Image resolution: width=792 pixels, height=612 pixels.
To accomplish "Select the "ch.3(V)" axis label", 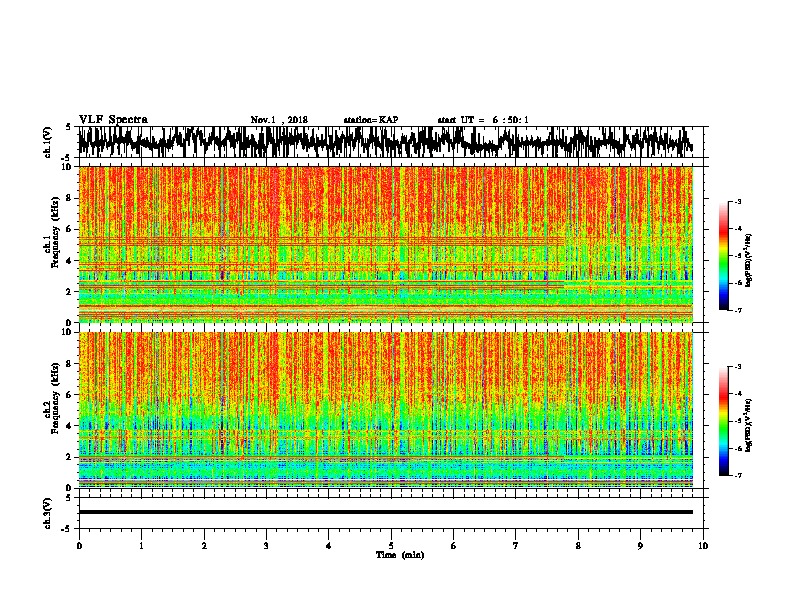I will [47, 514].
